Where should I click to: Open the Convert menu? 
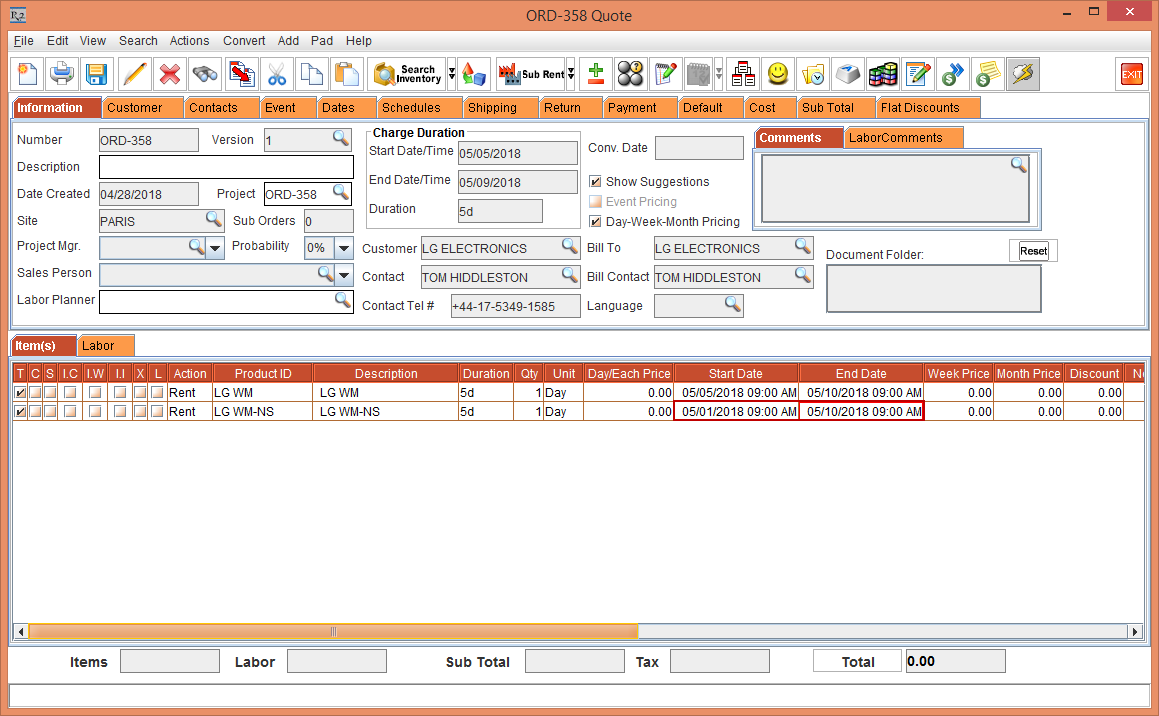point(244,41)
